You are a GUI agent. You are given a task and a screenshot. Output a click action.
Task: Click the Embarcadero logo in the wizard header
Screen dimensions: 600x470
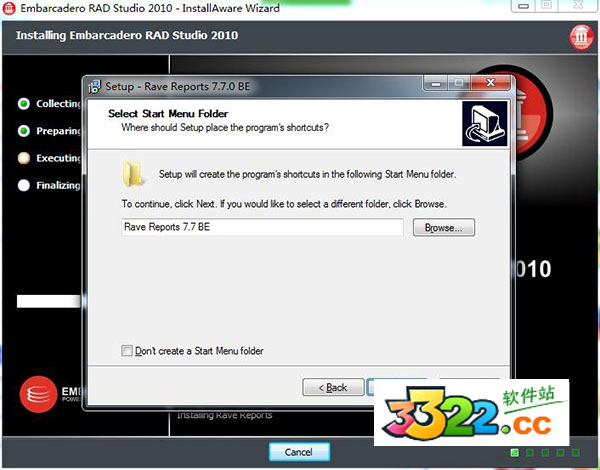coord(581,37)
